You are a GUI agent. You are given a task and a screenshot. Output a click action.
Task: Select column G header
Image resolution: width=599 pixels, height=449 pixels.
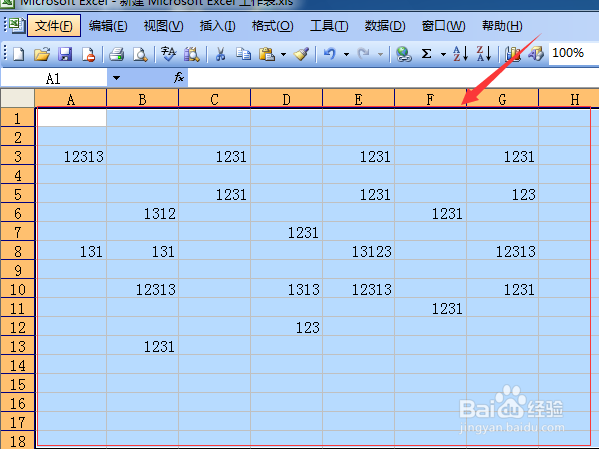click(502, 99)
